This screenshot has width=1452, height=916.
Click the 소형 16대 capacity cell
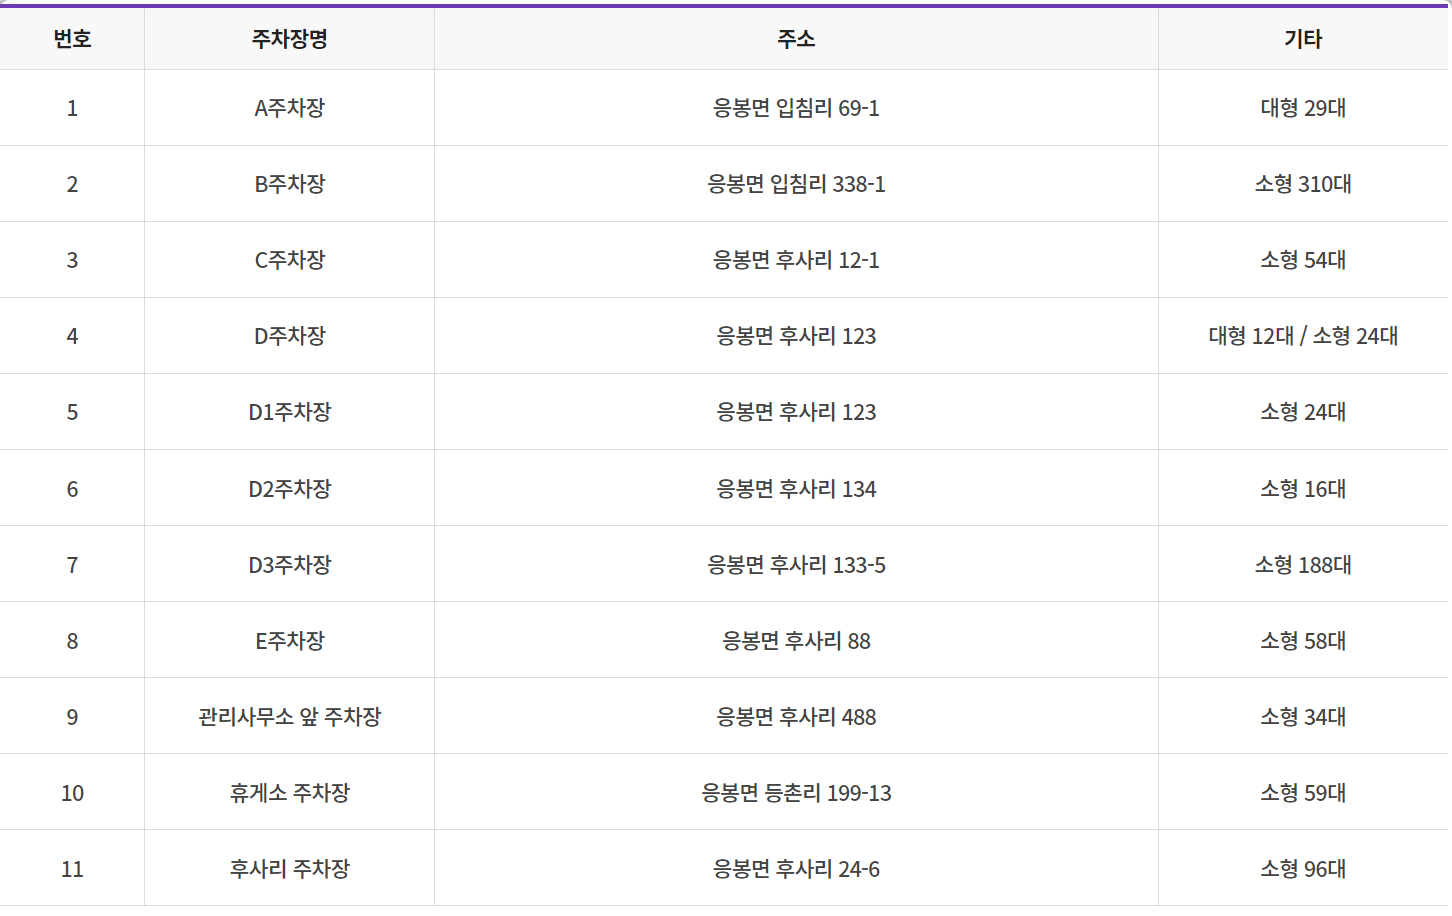[1303, 489]
